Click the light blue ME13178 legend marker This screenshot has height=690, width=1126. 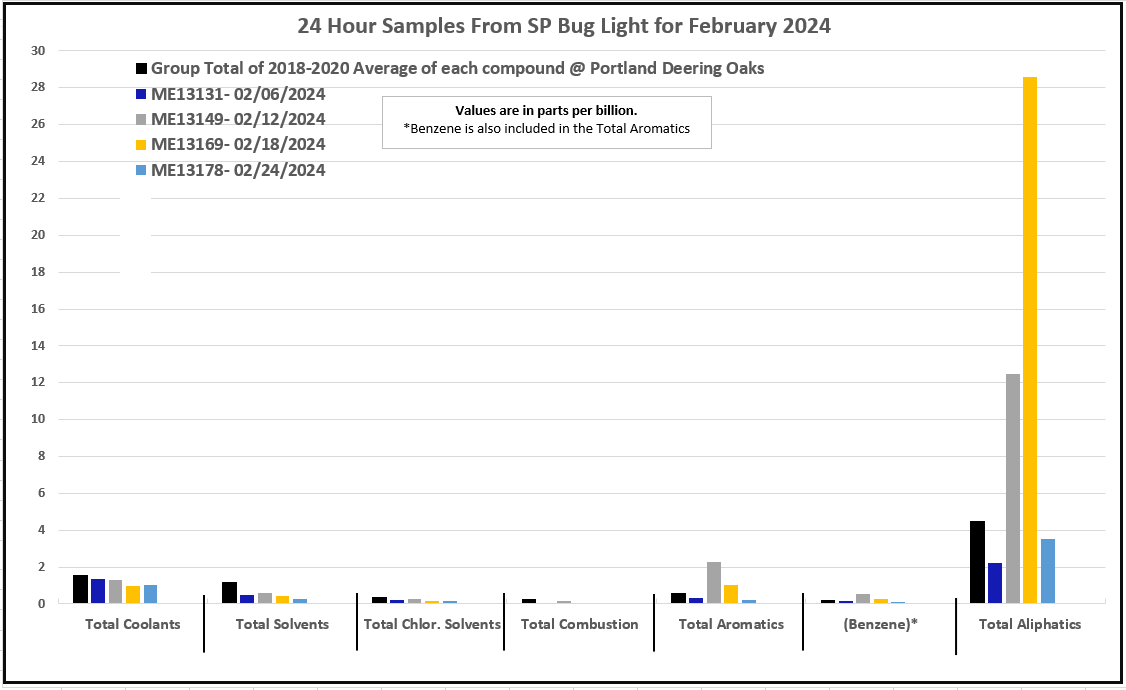(x=142, y=171)
